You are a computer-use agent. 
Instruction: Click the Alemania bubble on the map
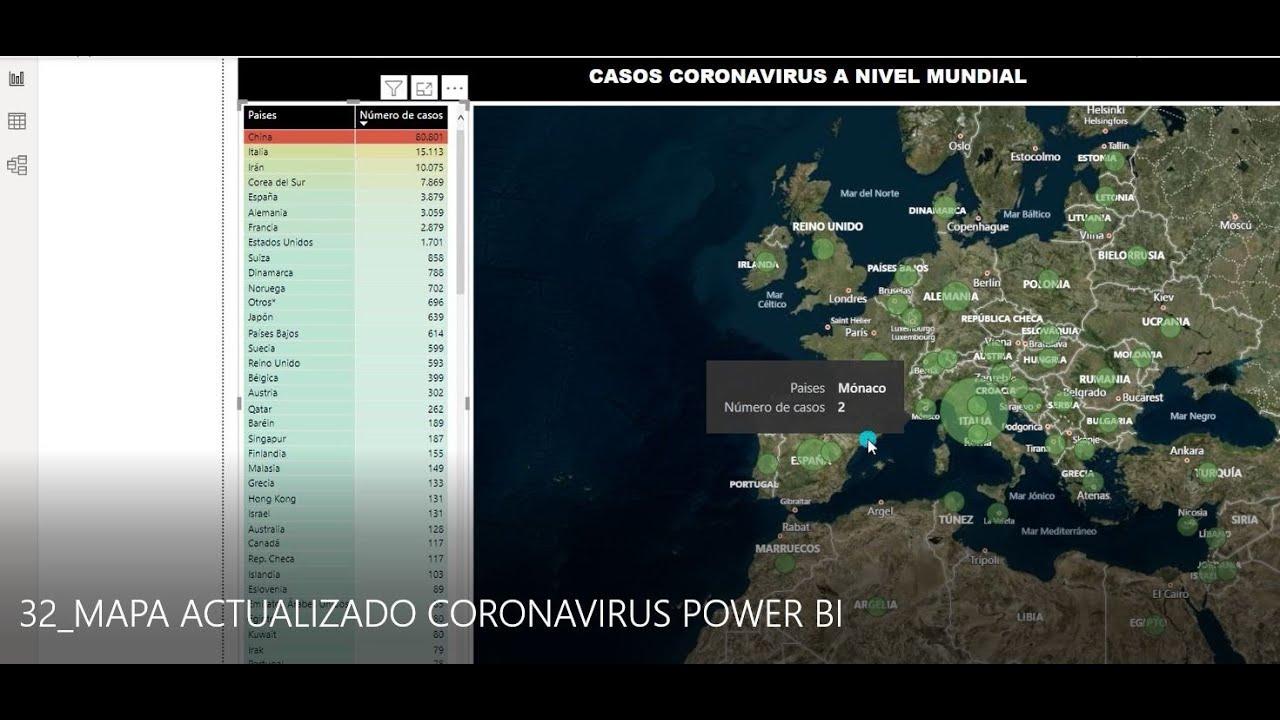click(x=955, y=295)
